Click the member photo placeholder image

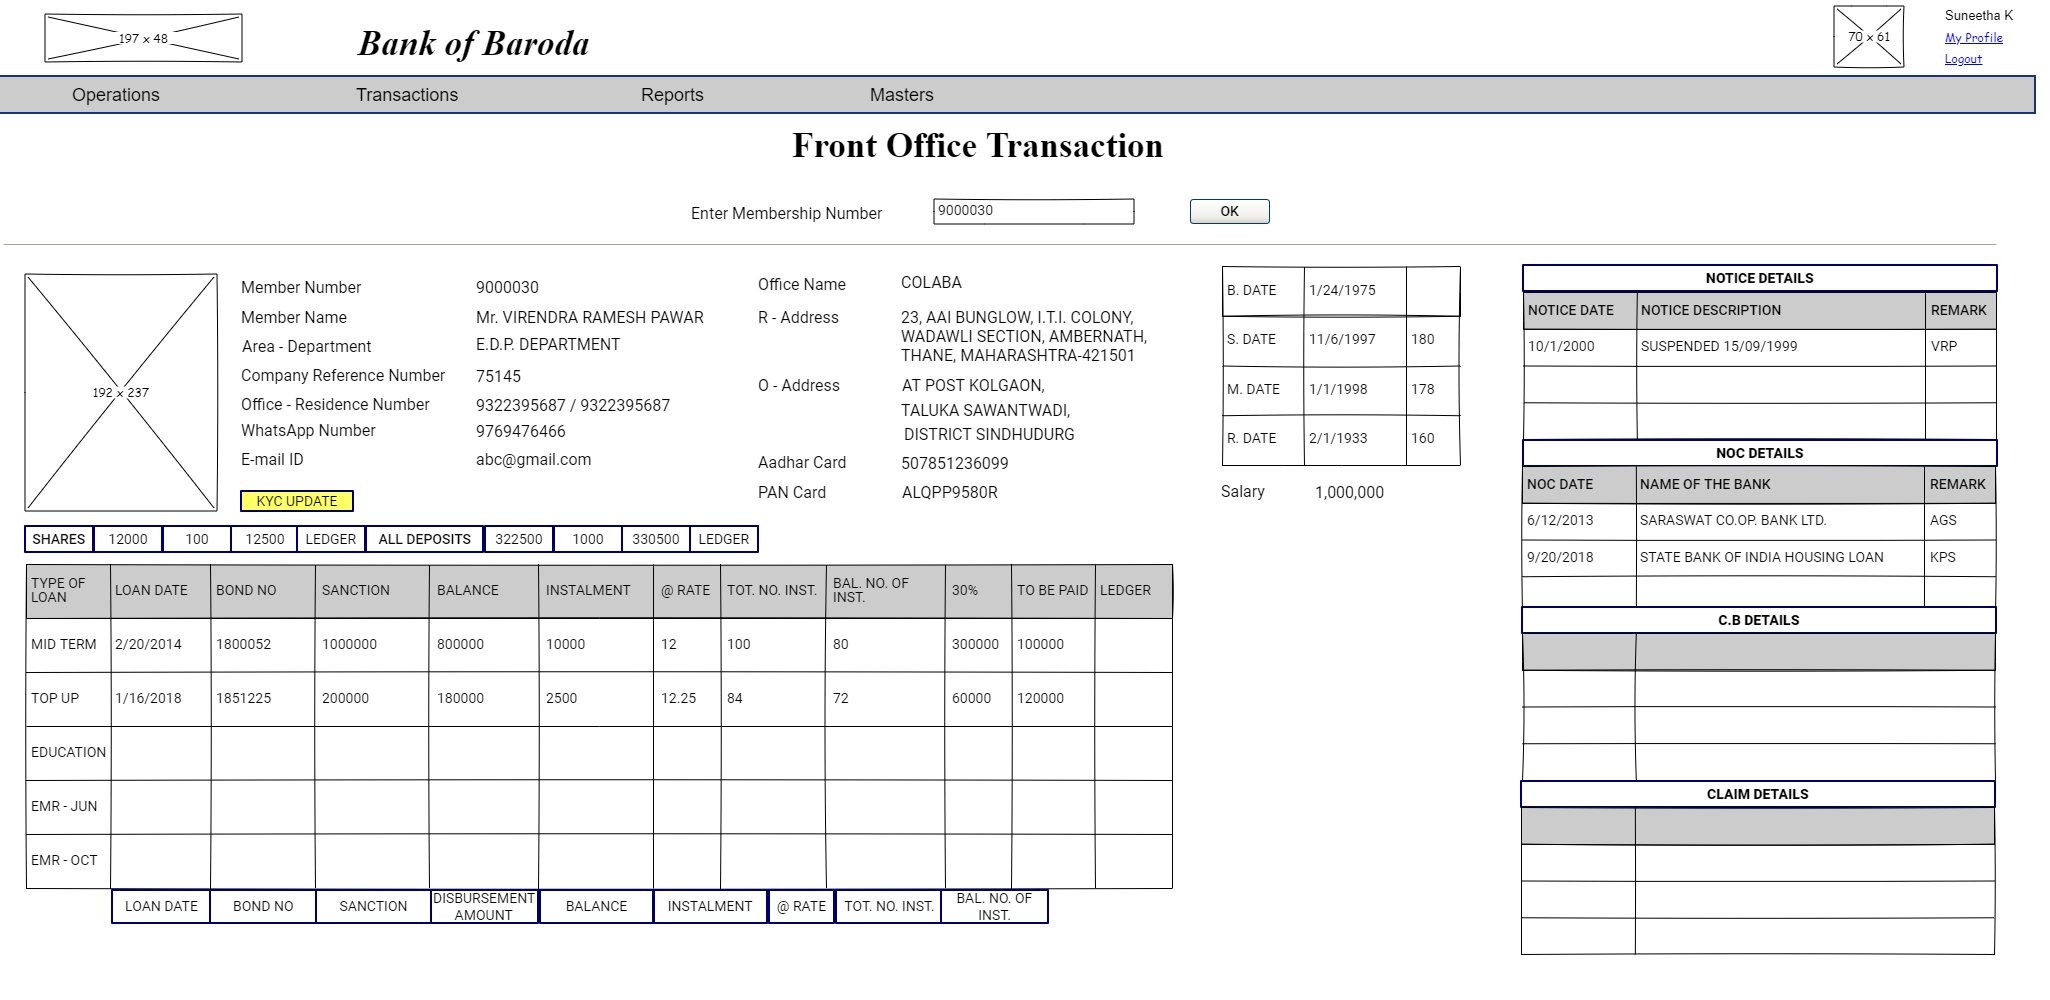120,393
